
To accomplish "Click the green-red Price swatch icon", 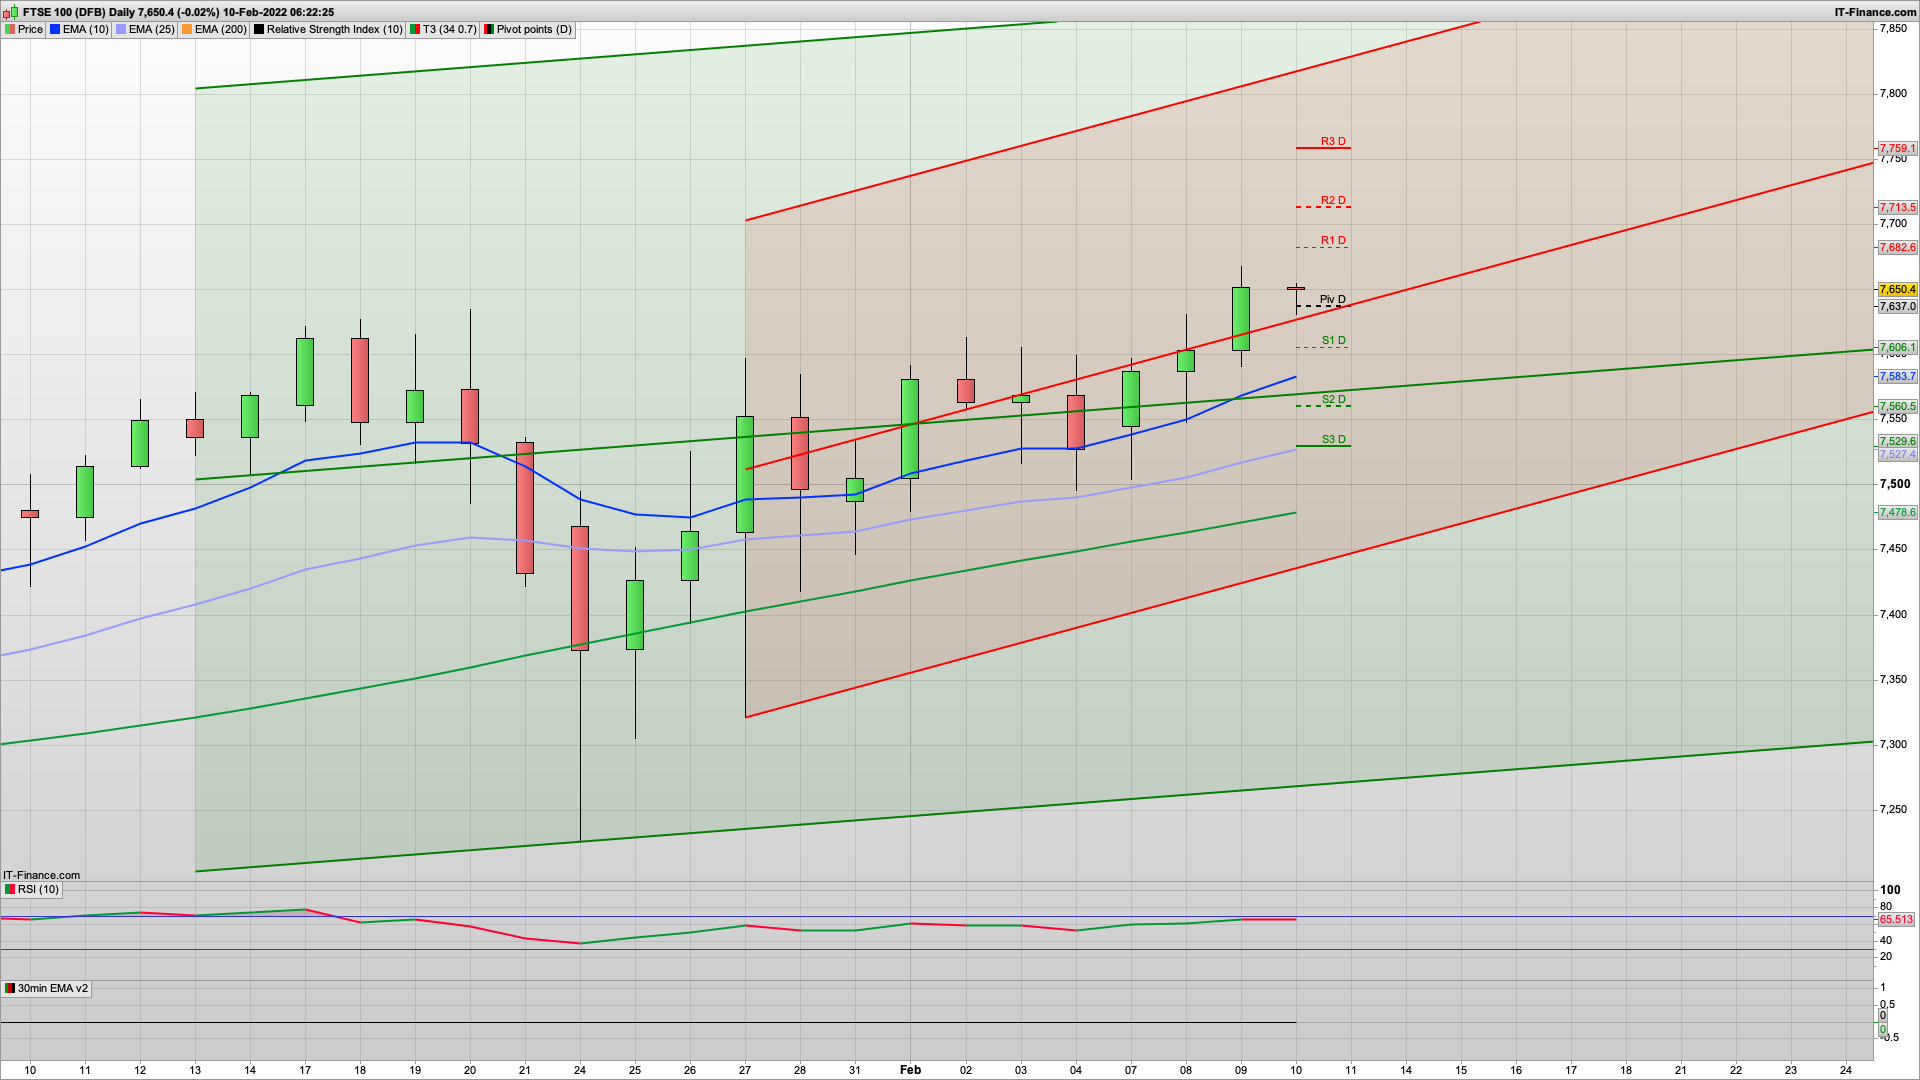I will [x=10, y=29].
